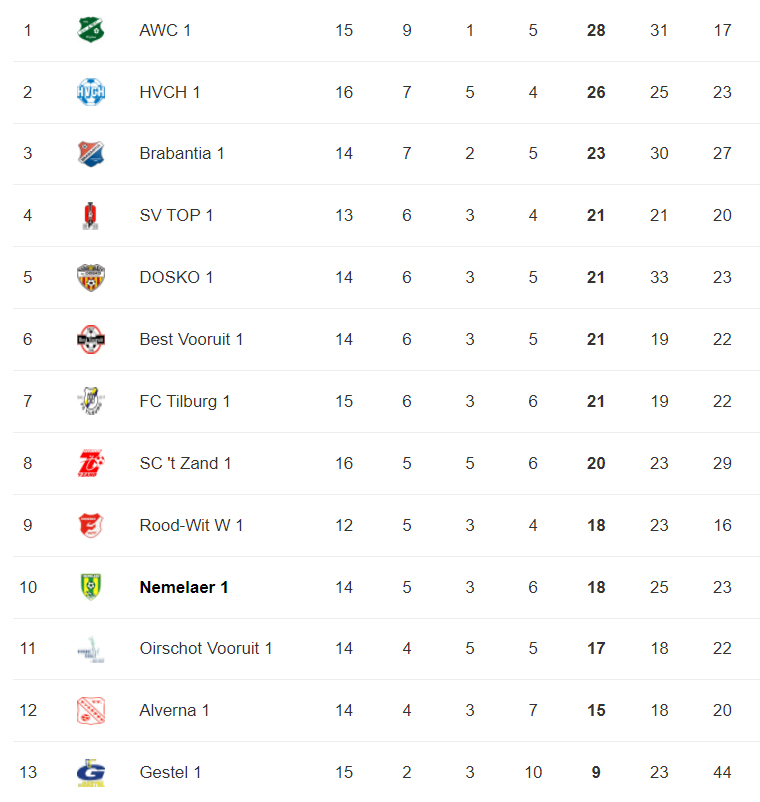The width and height of the screenshot is (760, 802).
Task: Click the Best Vooruit 1 logo
Action: click(x=91, y=339)
